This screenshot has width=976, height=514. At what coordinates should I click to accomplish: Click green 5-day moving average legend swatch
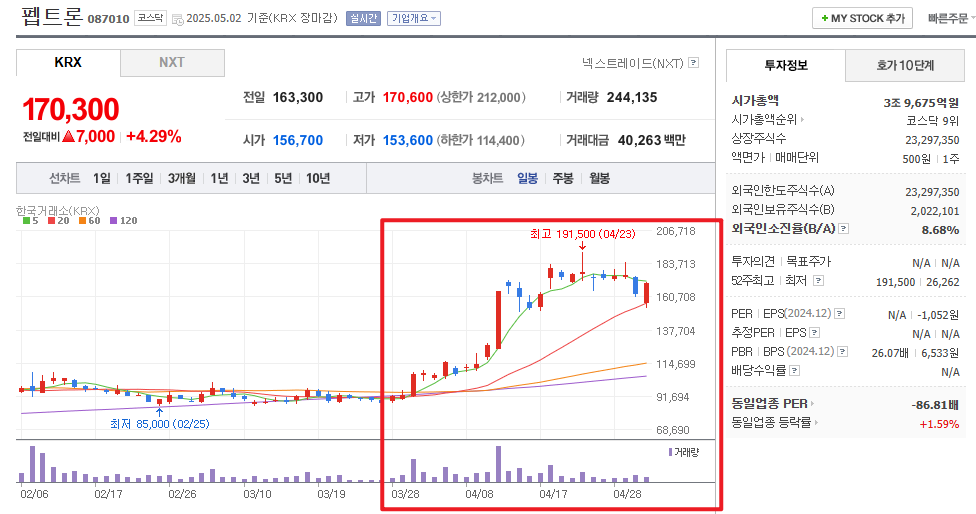(x=26, y=220)
